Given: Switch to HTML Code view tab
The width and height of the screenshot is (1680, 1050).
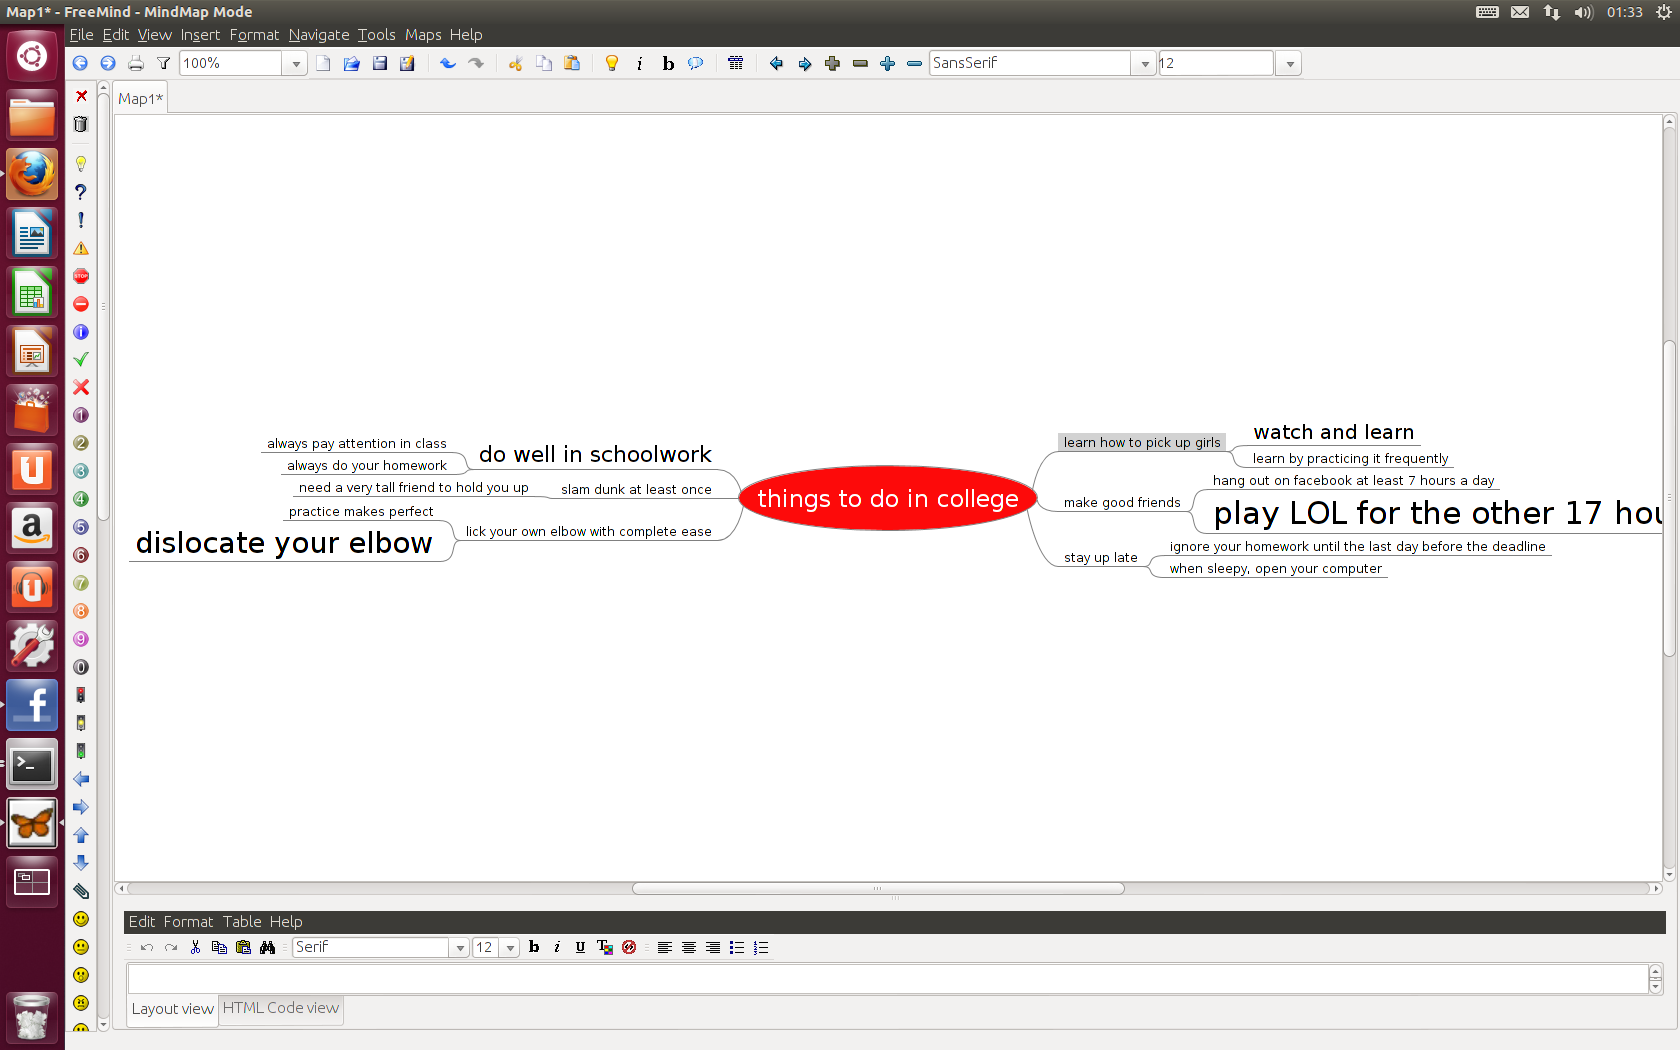Looking at the screenshot, I should (280, 1008).
